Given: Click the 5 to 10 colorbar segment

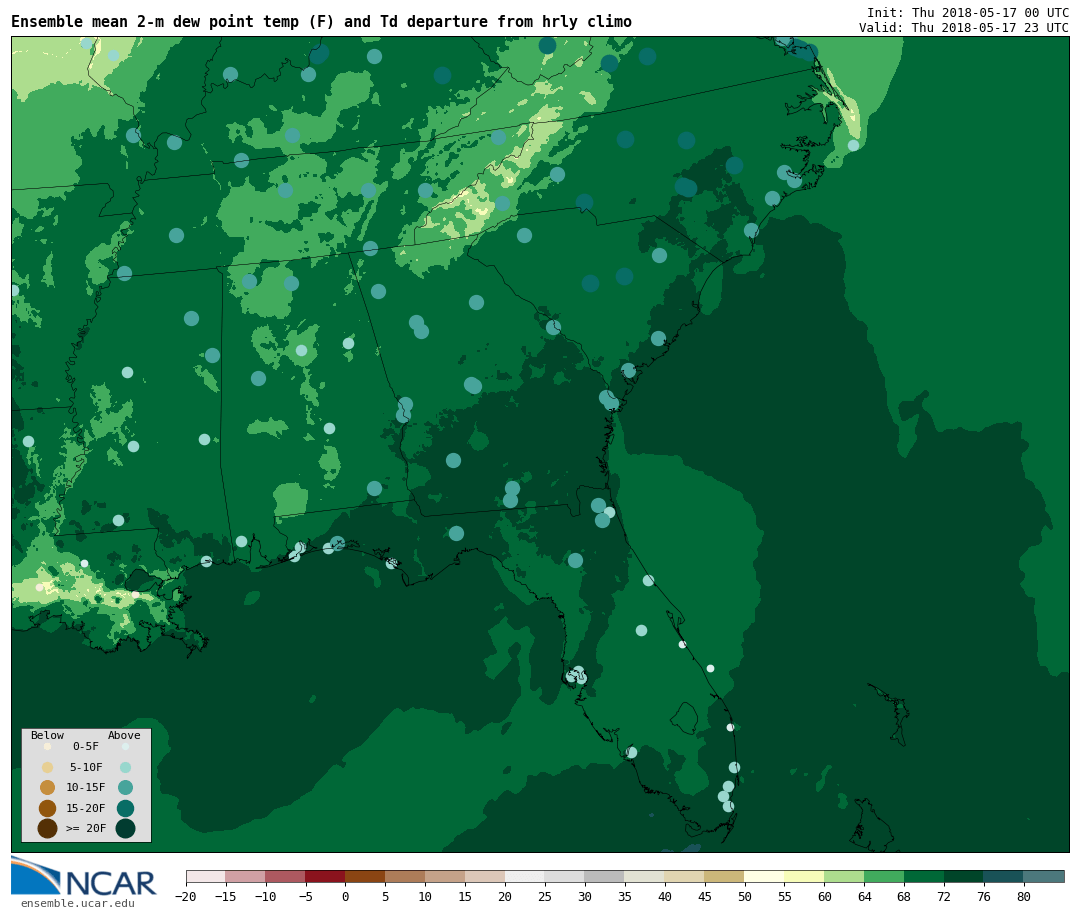Looking at the screenshot, I should 406,877.
